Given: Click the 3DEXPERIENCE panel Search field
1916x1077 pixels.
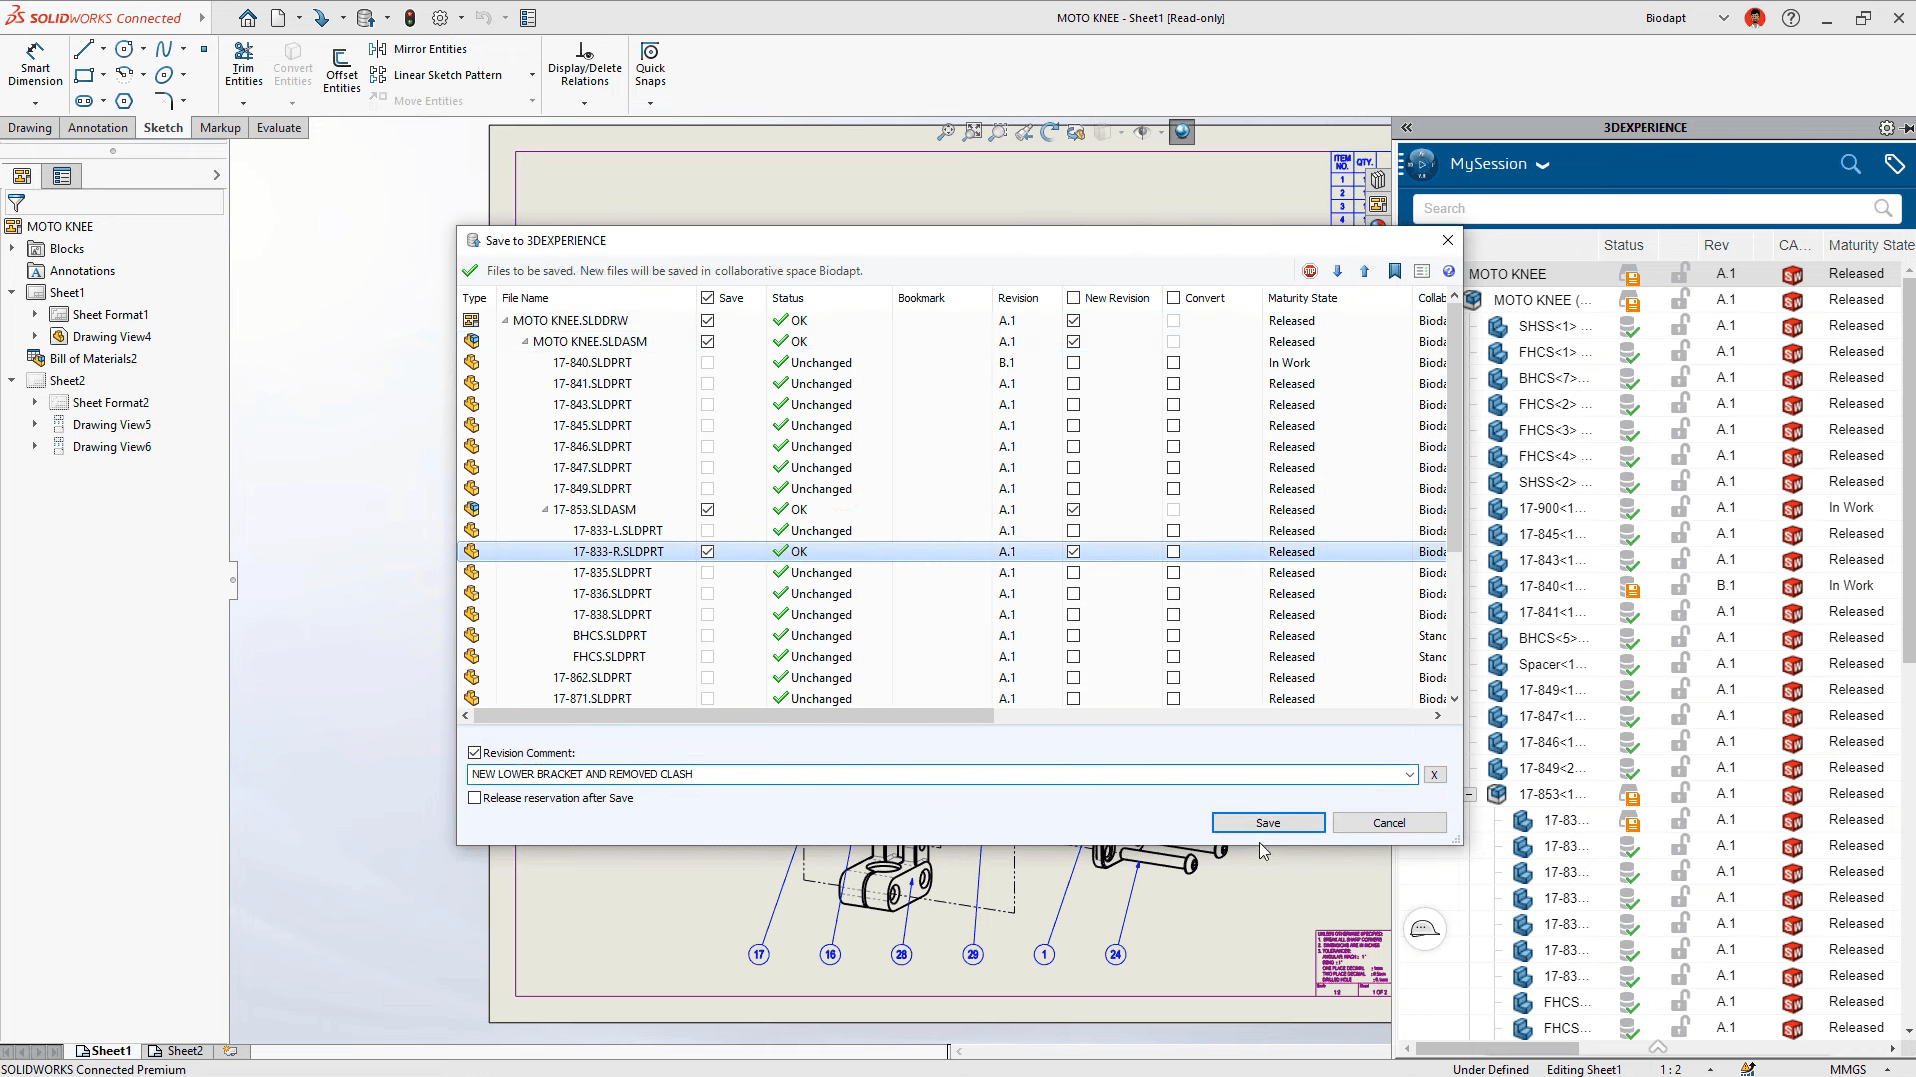Looking at the screenshot, I should click(1655, 208).
